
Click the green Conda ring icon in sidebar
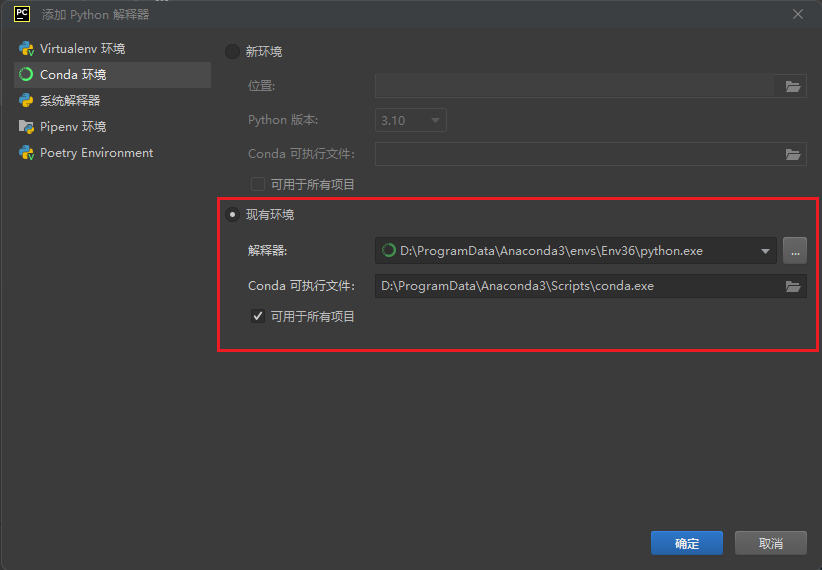(x=26, y=74)
